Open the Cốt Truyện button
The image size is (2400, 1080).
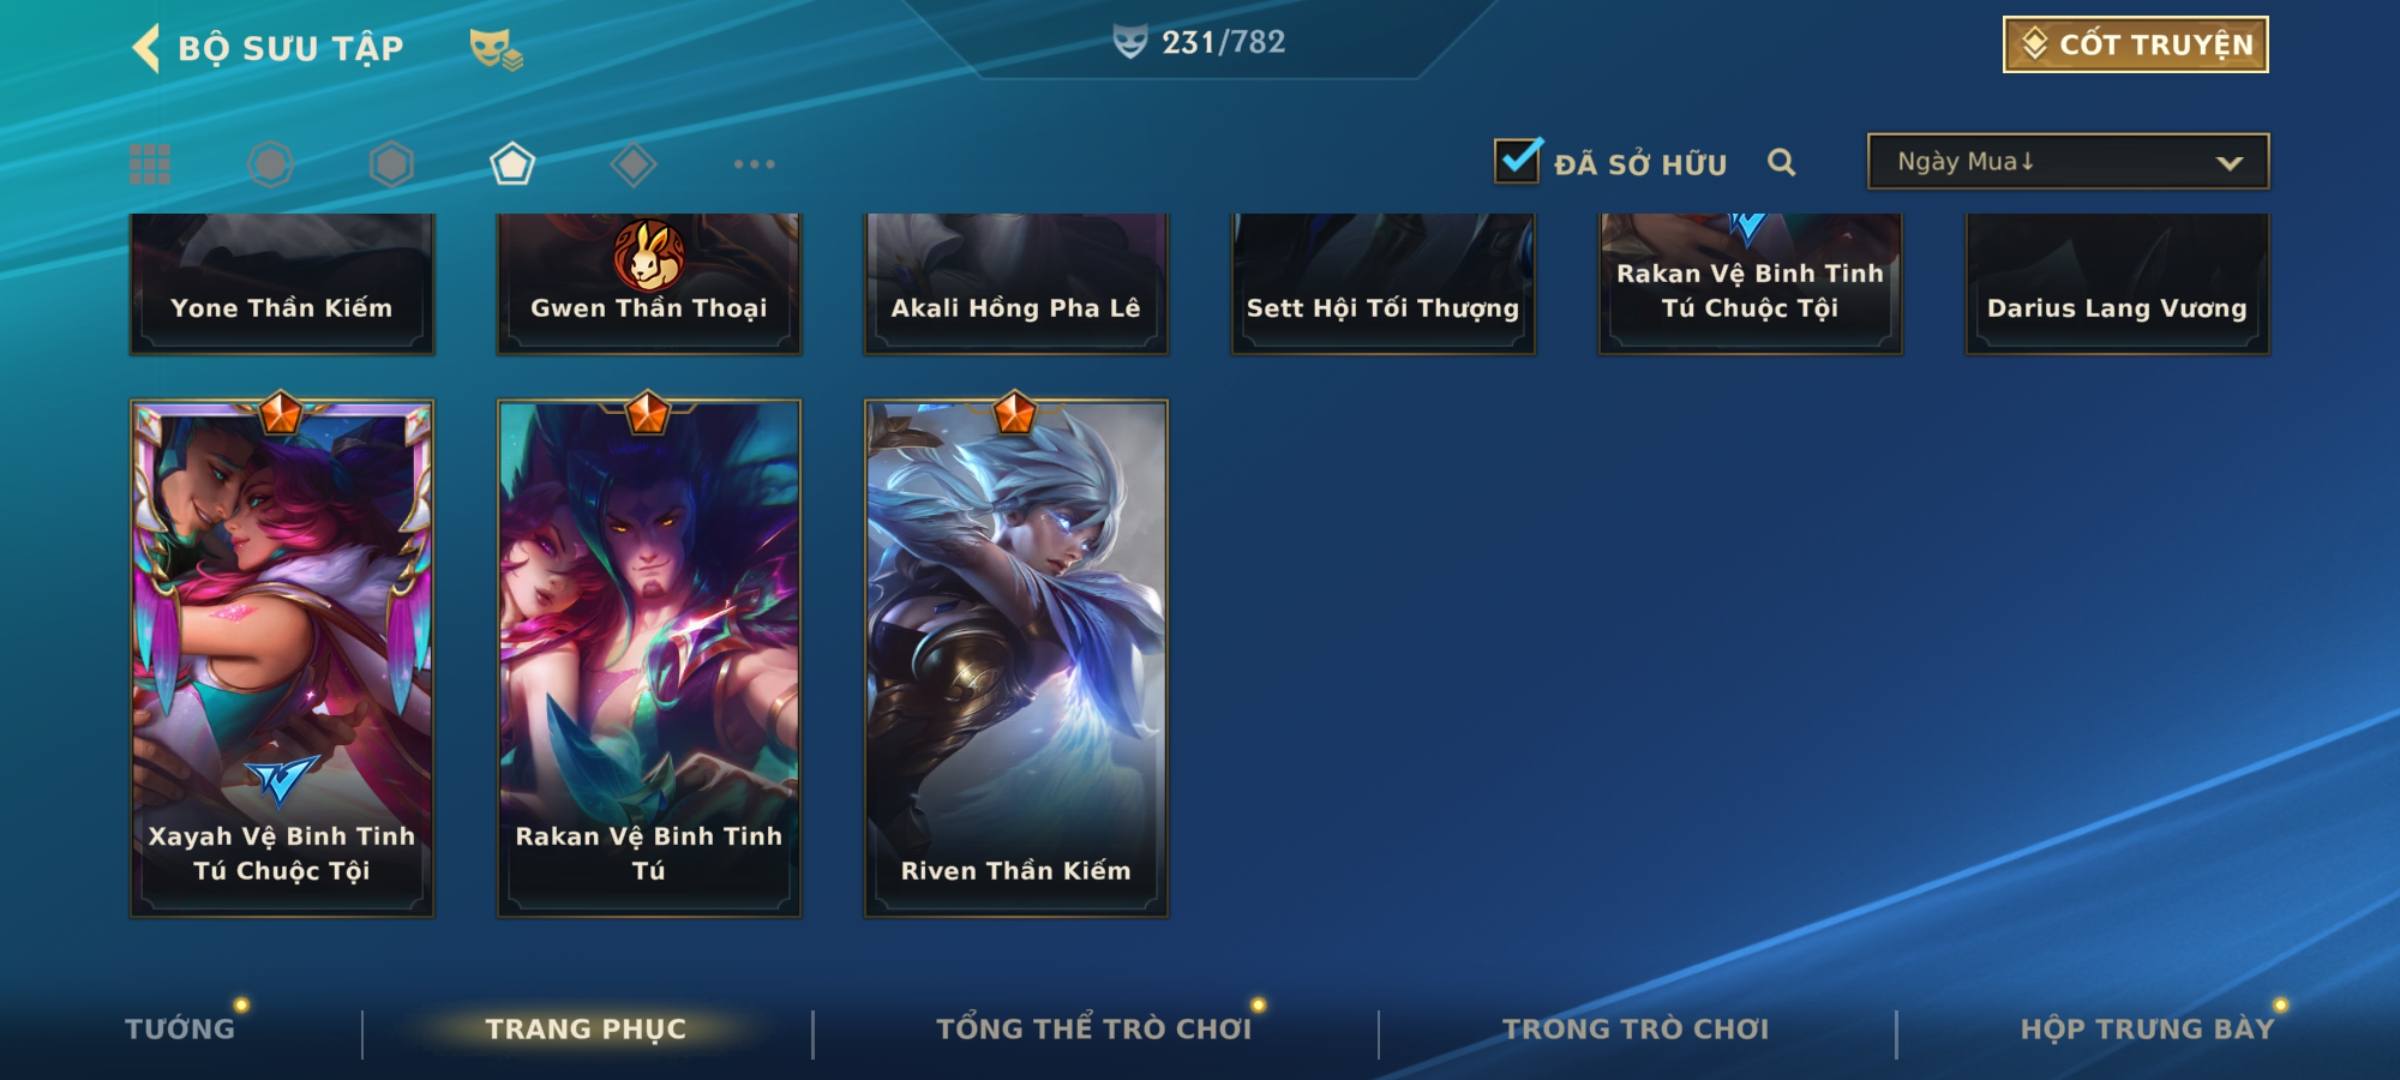pyautogui.click(x=2135, y=44)
